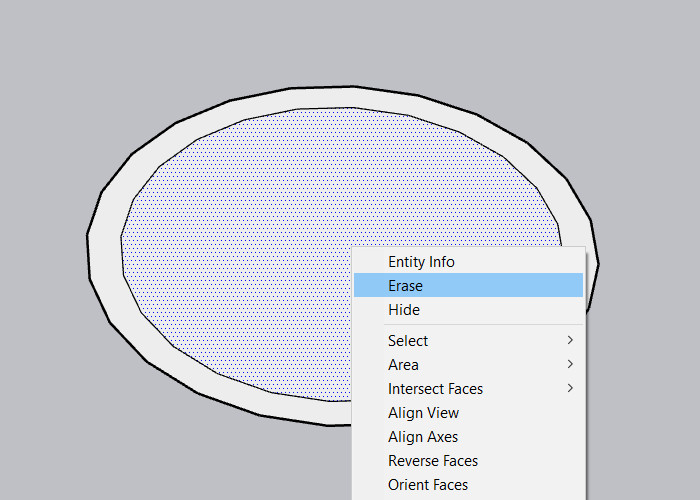700x500 pixels.
Task: Open the Select submenu entry
Action: pyautogui.click(x=408, y=341)
